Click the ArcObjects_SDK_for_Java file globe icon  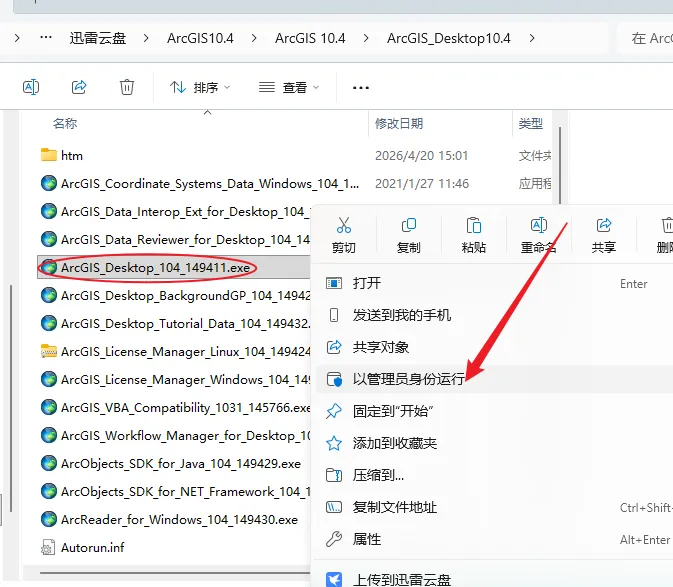(x=49, y=463)
